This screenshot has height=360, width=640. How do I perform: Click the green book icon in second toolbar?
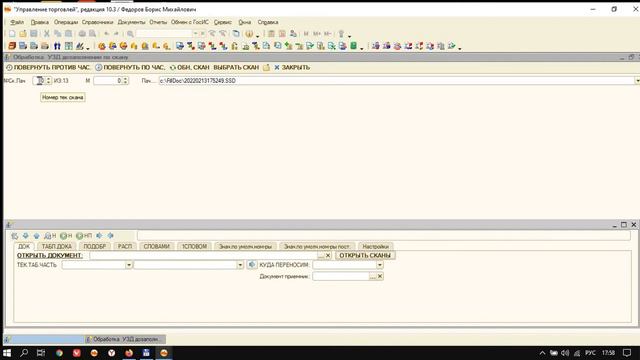click(353, 46)
